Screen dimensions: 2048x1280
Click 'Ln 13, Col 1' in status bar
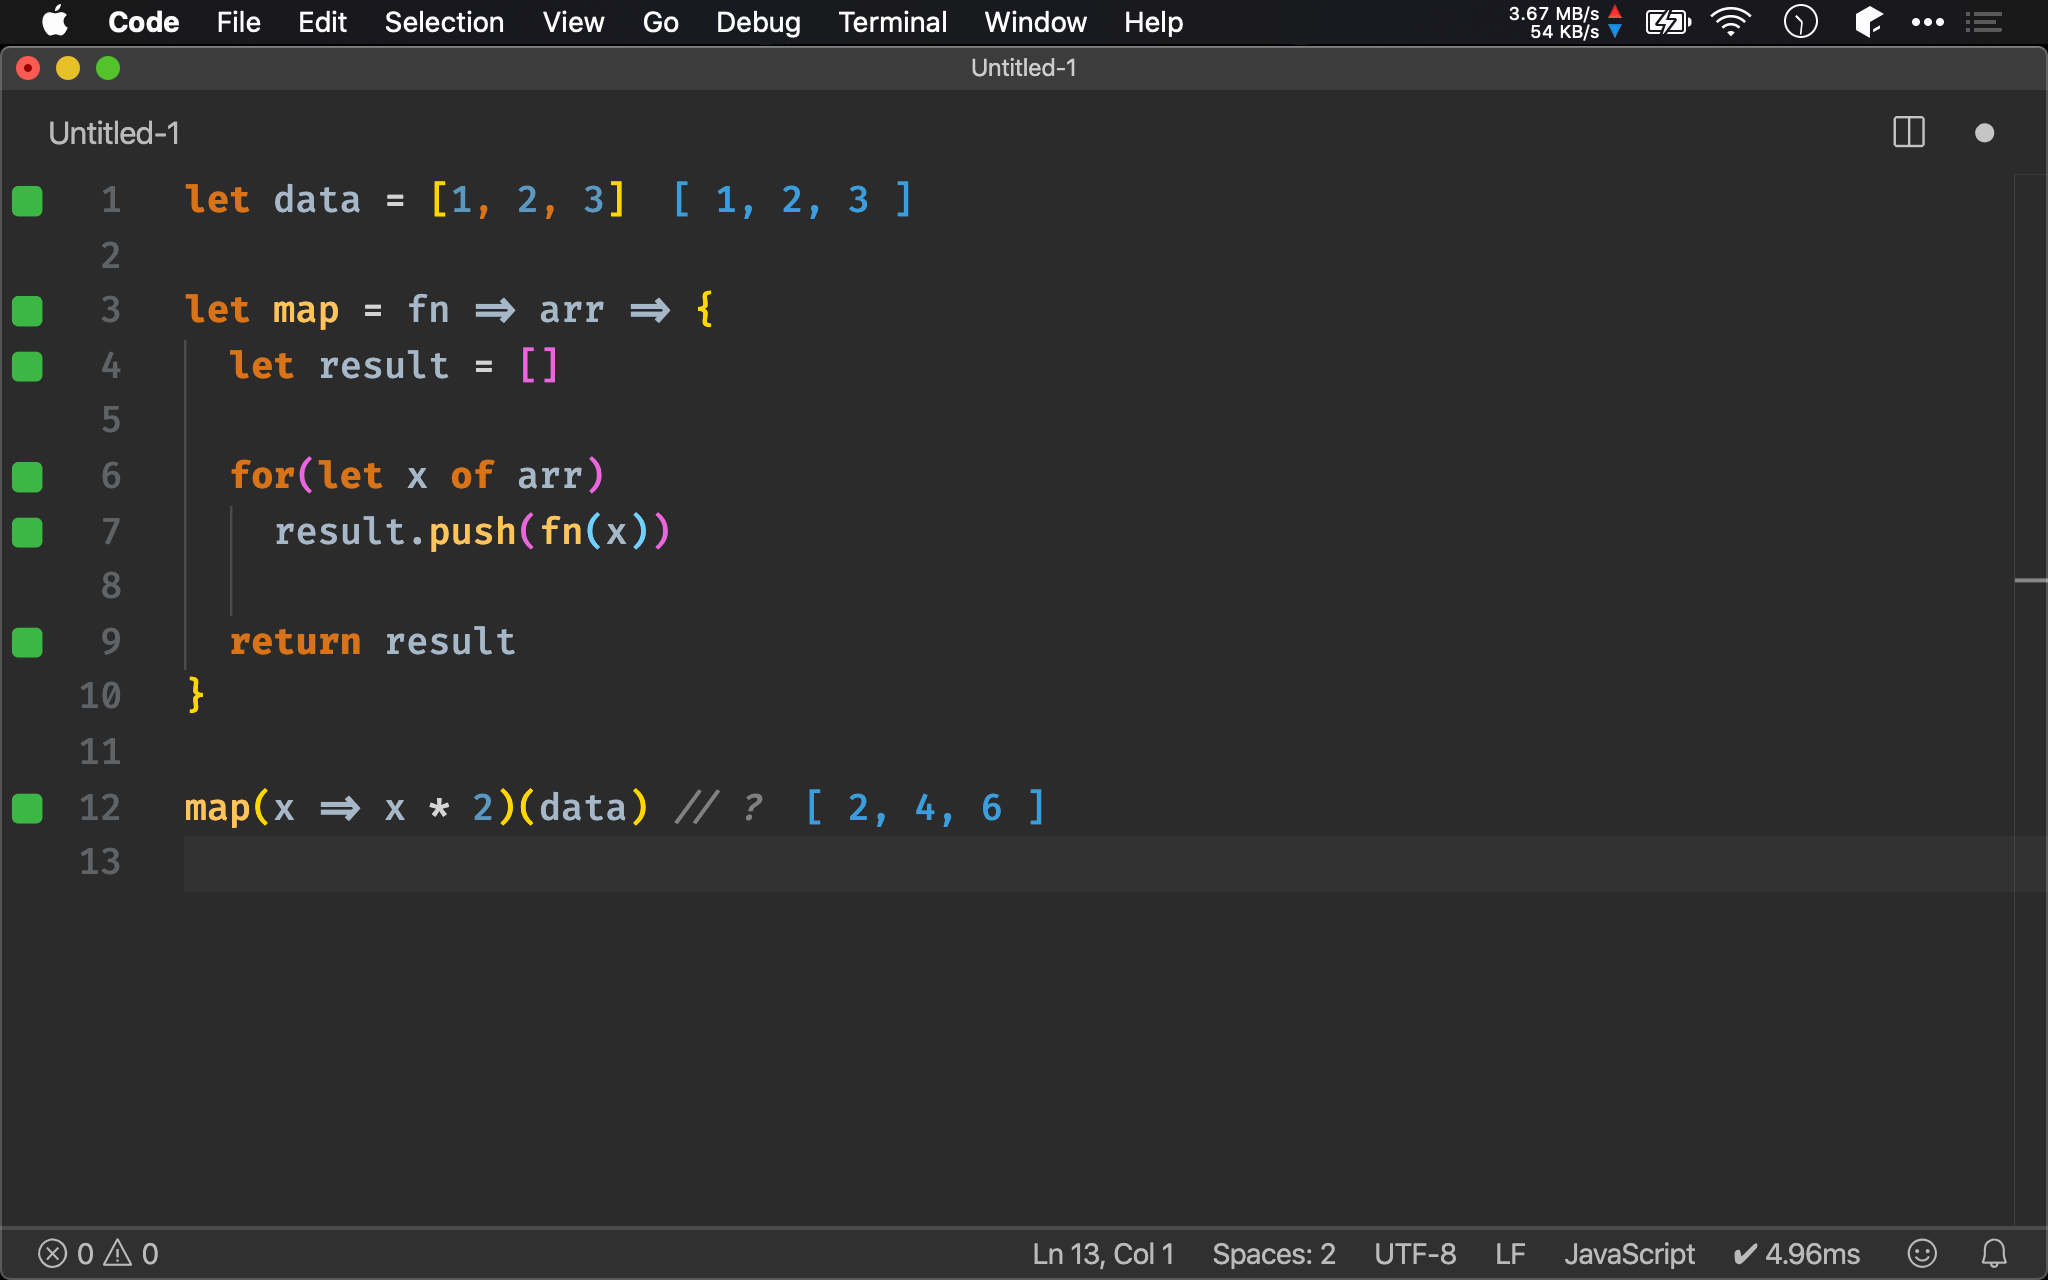pos(1103,1254)
